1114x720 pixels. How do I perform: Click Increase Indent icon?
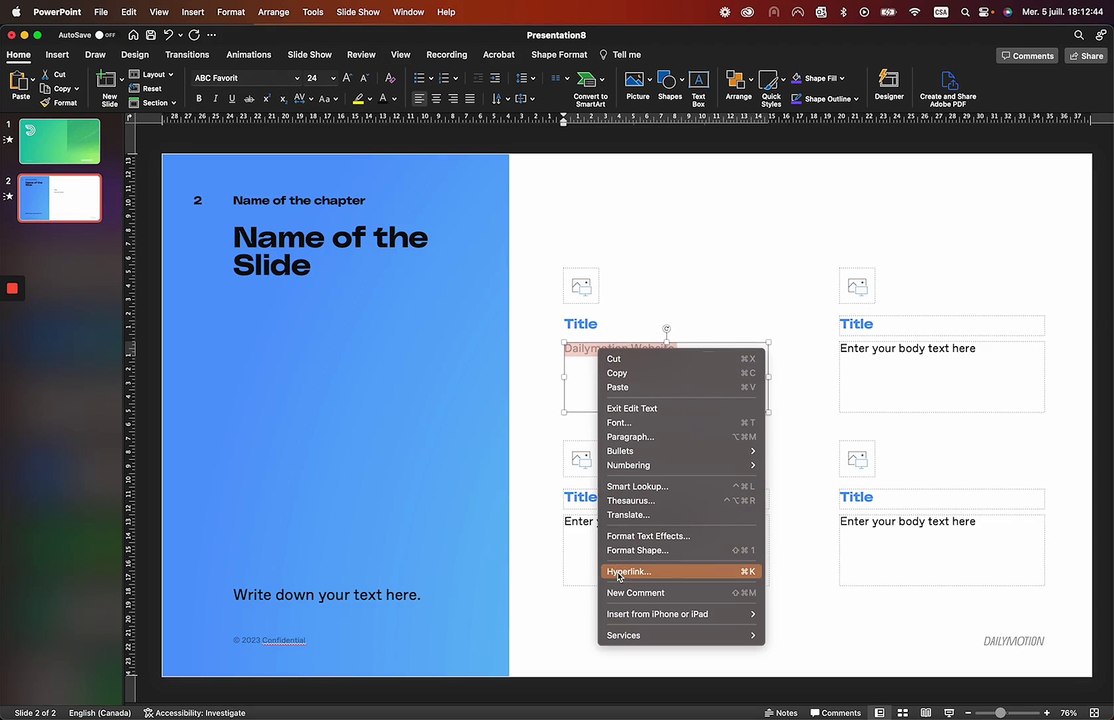(x=495, y=78)
